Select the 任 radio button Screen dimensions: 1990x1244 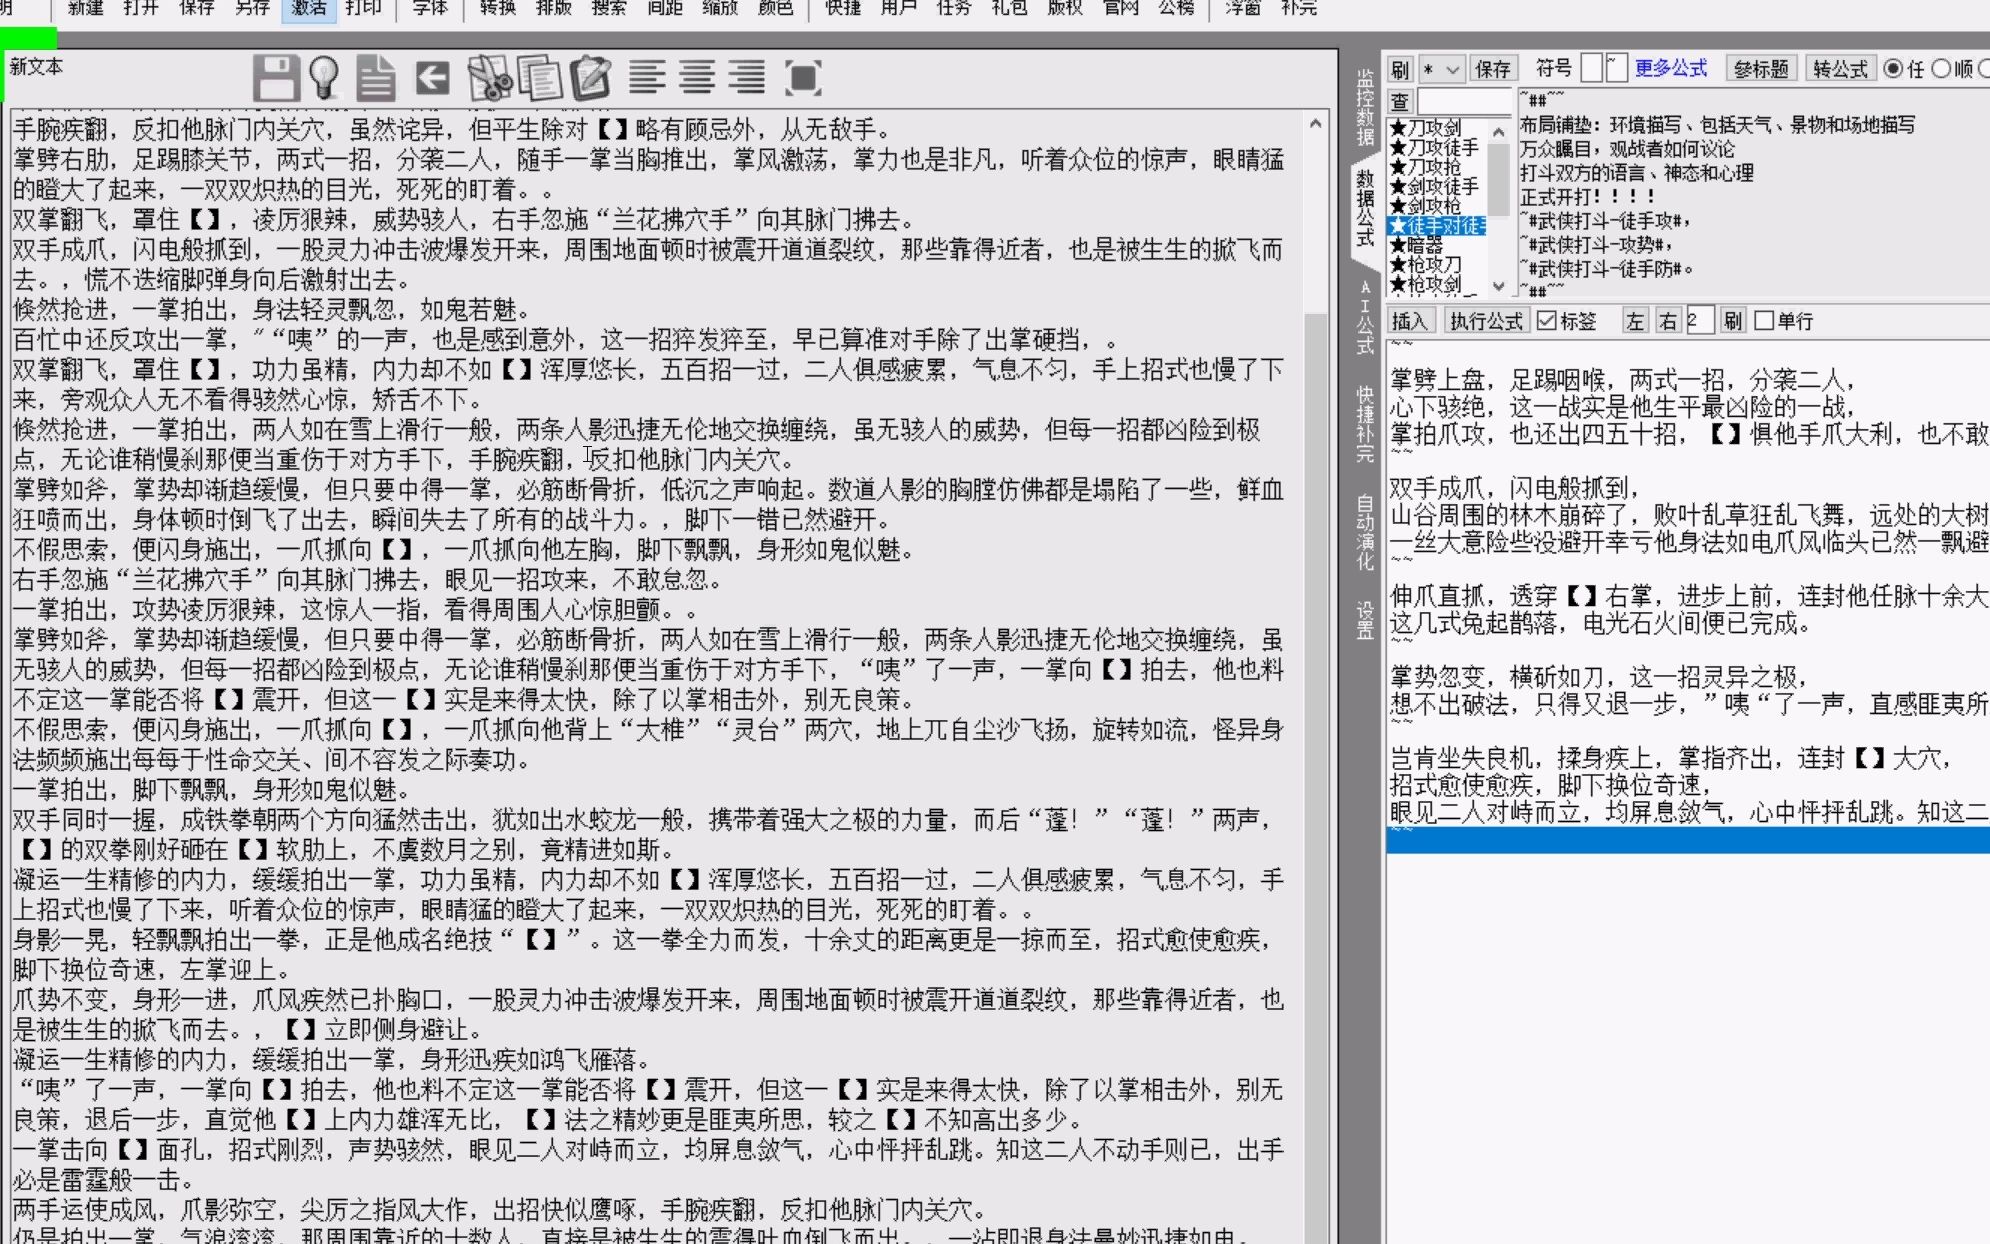pyautogui.click(x=1893, y=68)
